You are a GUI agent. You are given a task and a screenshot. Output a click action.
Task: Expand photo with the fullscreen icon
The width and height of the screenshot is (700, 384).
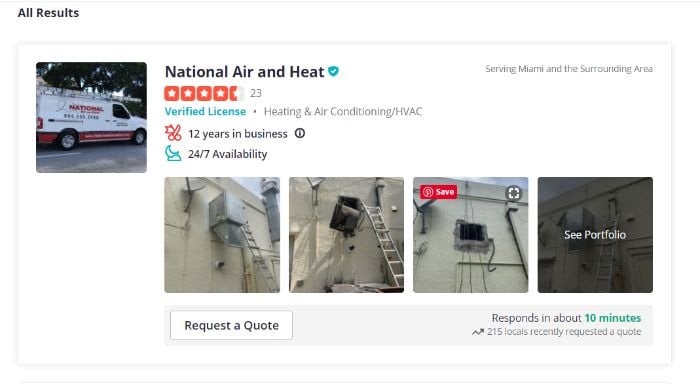pyautogui.click(x=514, y=193)
